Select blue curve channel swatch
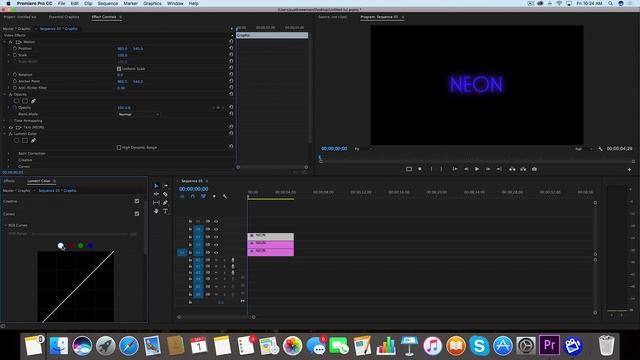This screenshot has height=360, width=640. pos(91,246)
